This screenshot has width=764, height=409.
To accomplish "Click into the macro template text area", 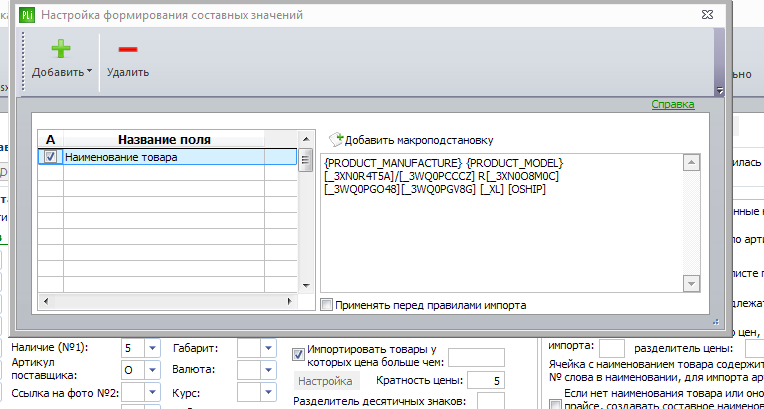I will [x=502, y=223].
